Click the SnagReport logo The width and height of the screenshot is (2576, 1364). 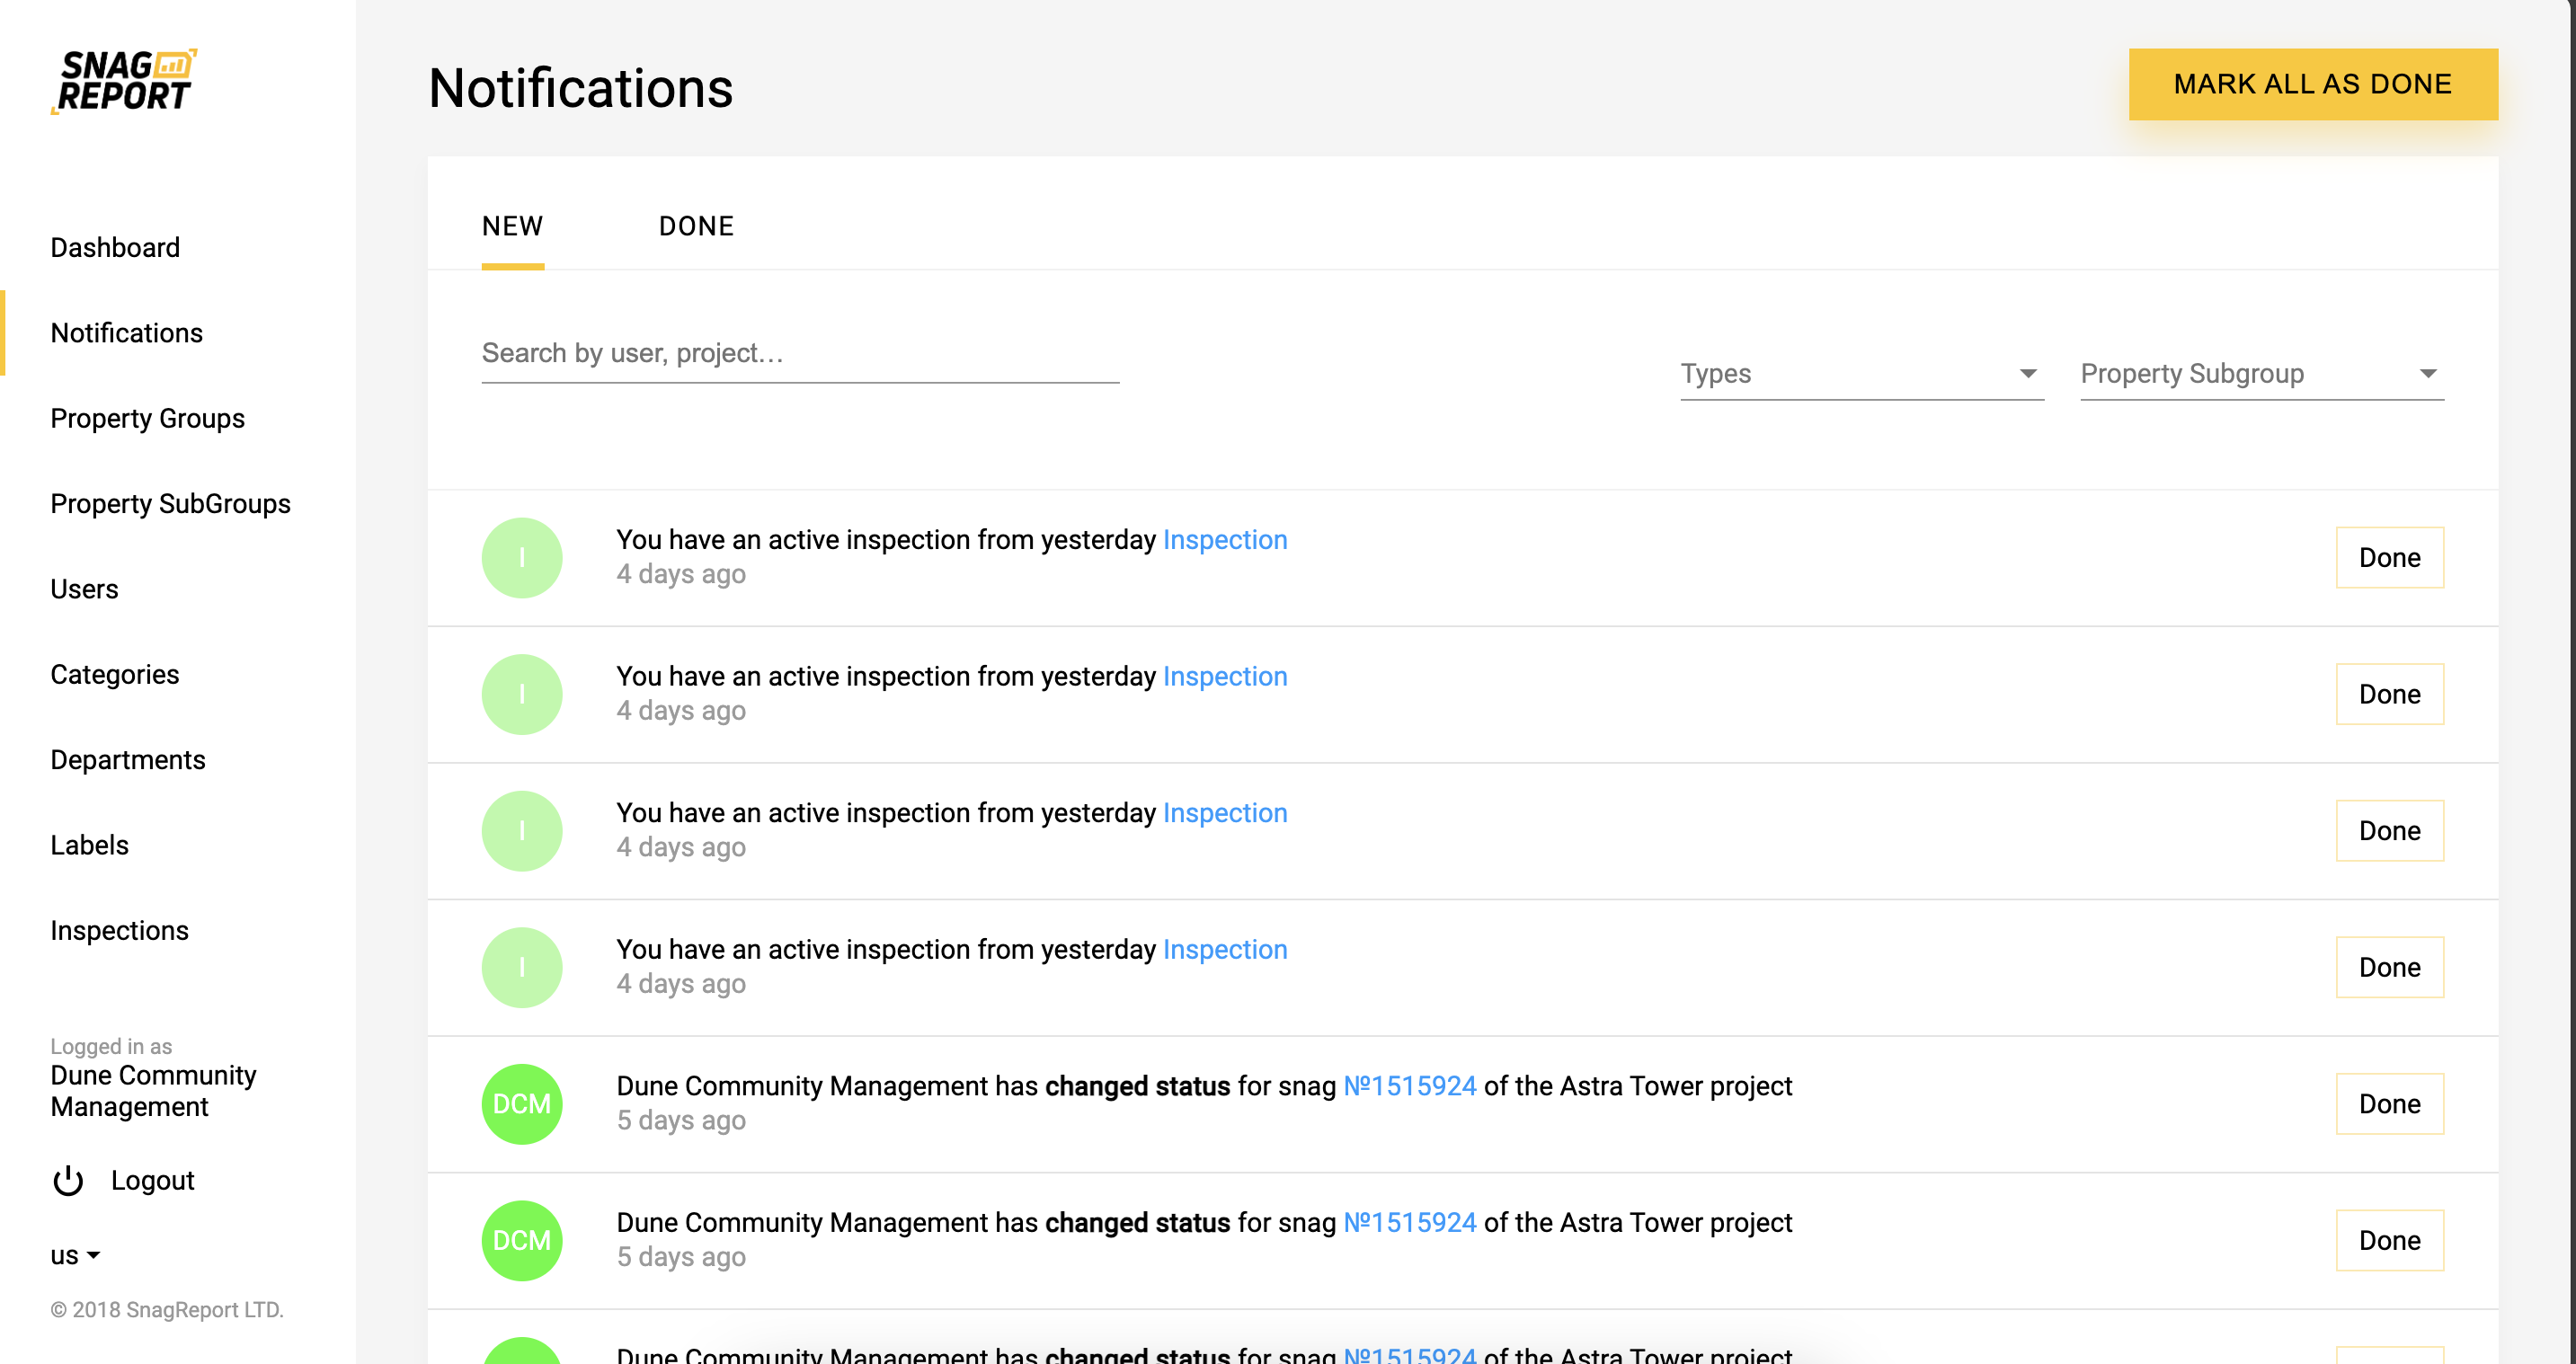[x=123, y=81]
